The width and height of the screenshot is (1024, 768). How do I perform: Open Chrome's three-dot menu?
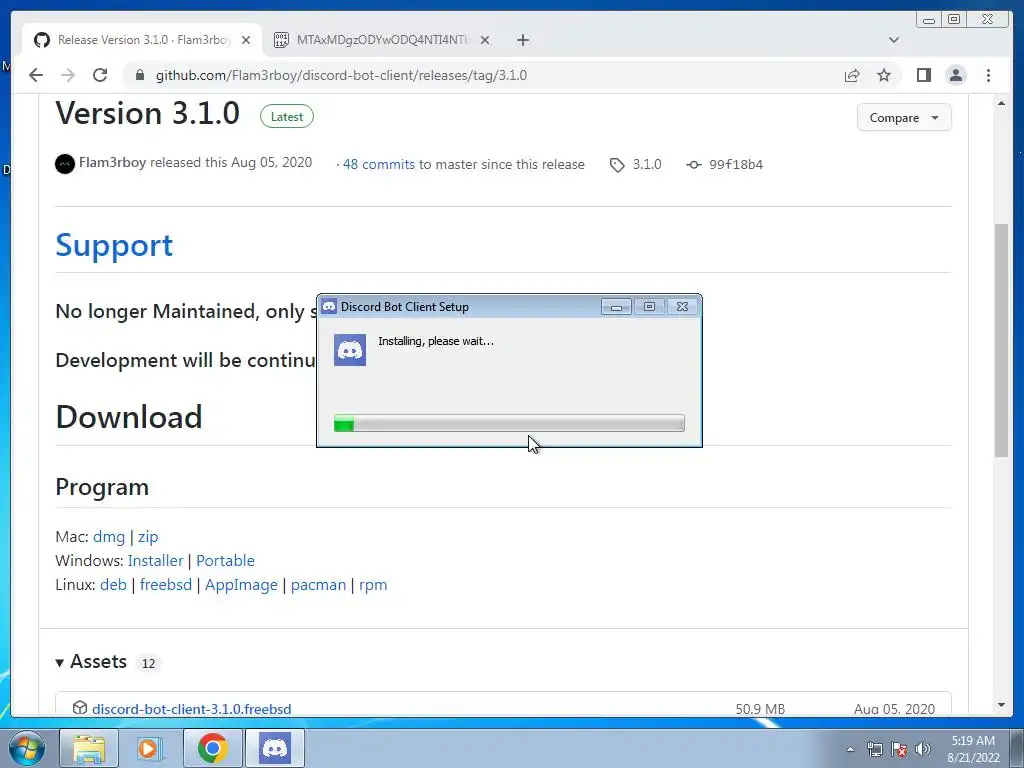(988, 75)
